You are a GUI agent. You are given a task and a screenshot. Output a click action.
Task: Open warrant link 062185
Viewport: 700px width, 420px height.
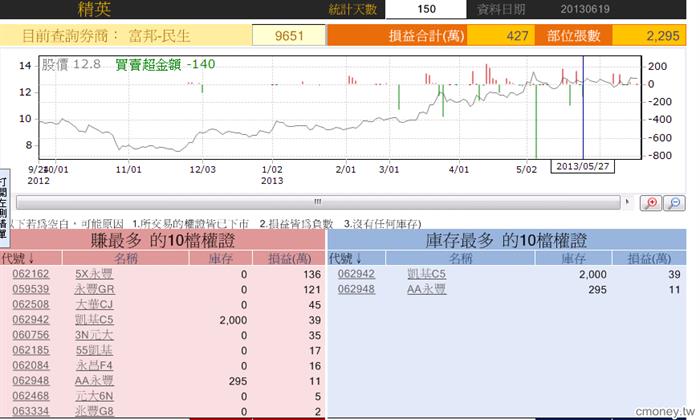(31, 350)
